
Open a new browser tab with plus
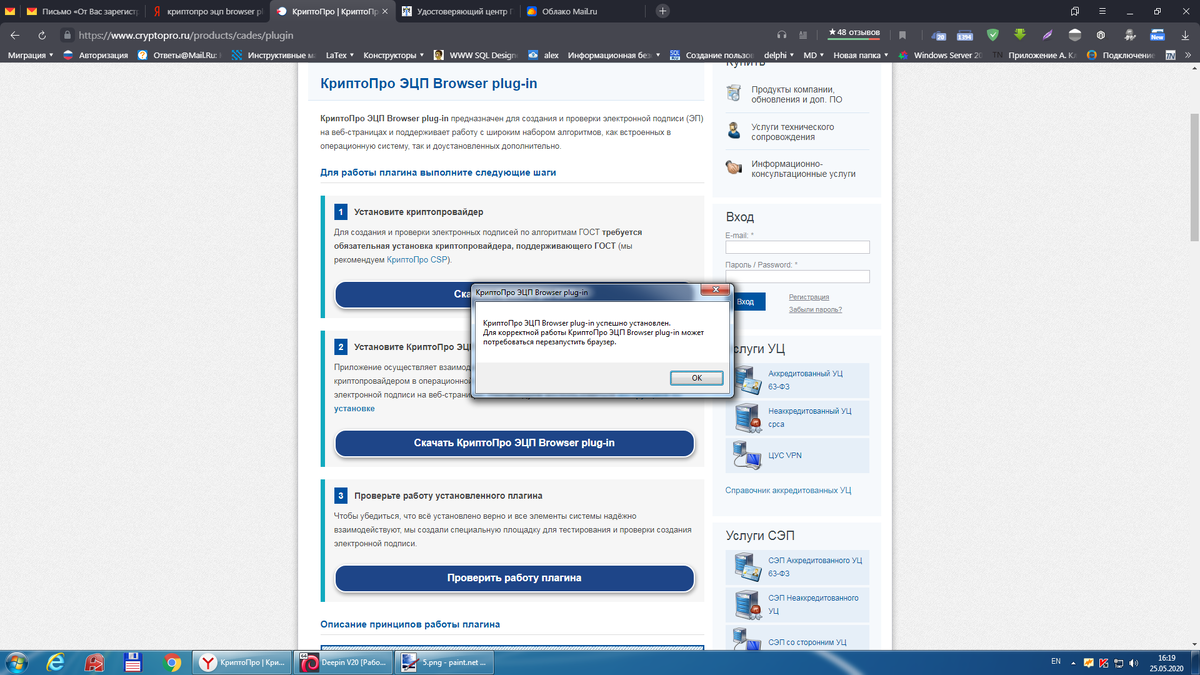point(662,11)
